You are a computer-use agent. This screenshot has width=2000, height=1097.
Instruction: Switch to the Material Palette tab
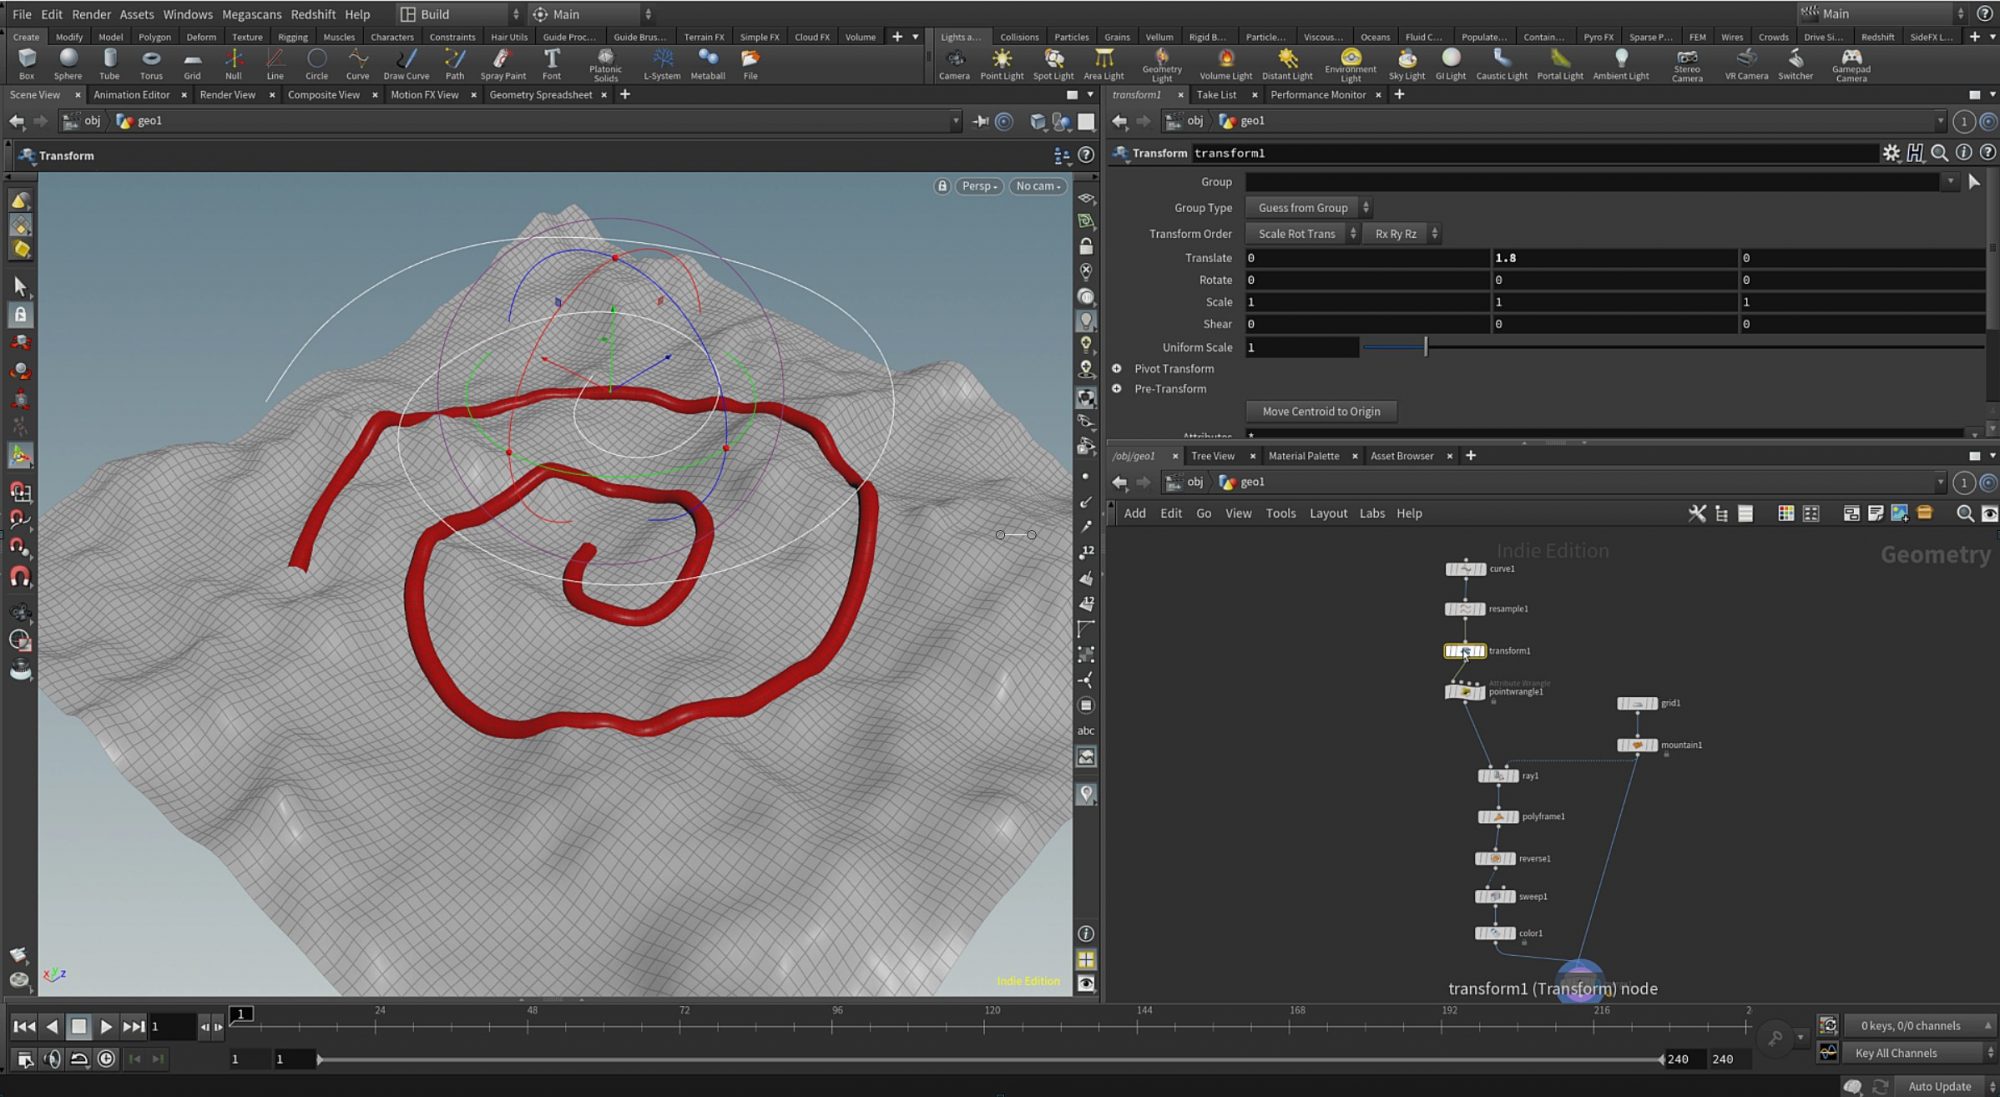1303,456
